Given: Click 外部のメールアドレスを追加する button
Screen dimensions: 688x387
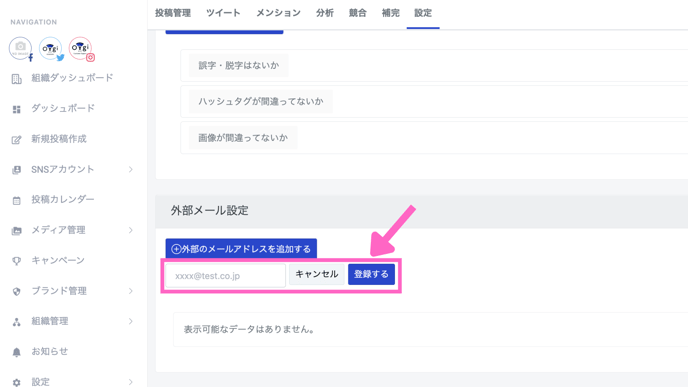Looking at the screenshot, I should click(x=241, y=249).
